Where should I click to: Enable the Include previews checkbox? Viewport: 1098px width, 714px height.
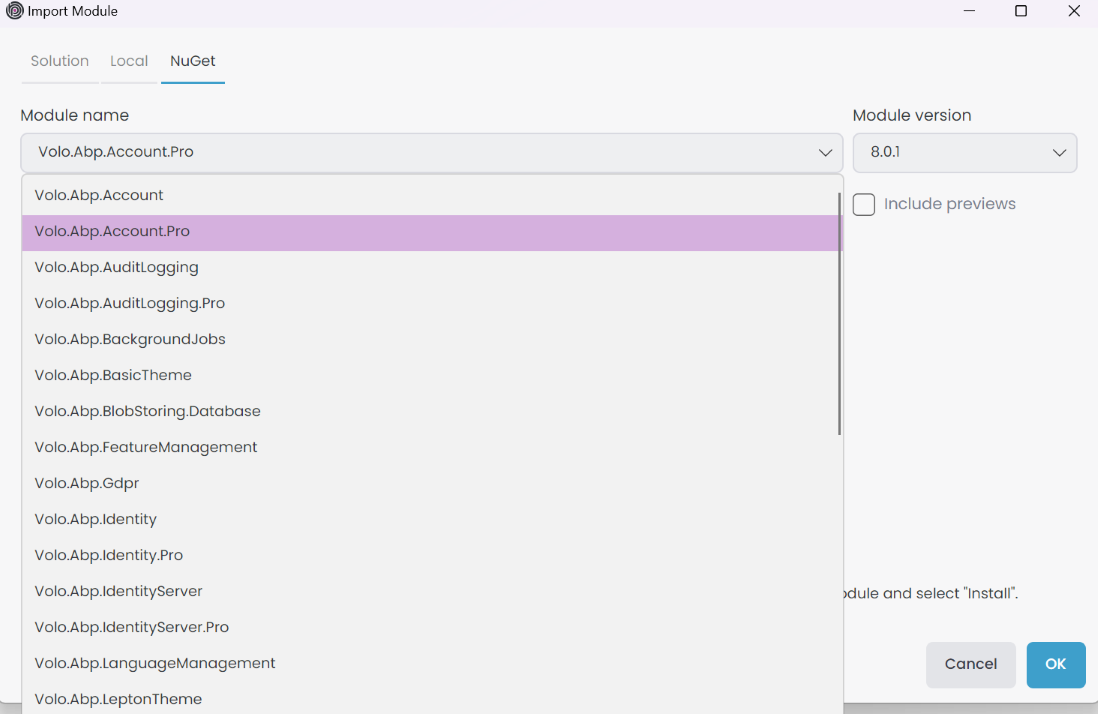pos(863,204)
